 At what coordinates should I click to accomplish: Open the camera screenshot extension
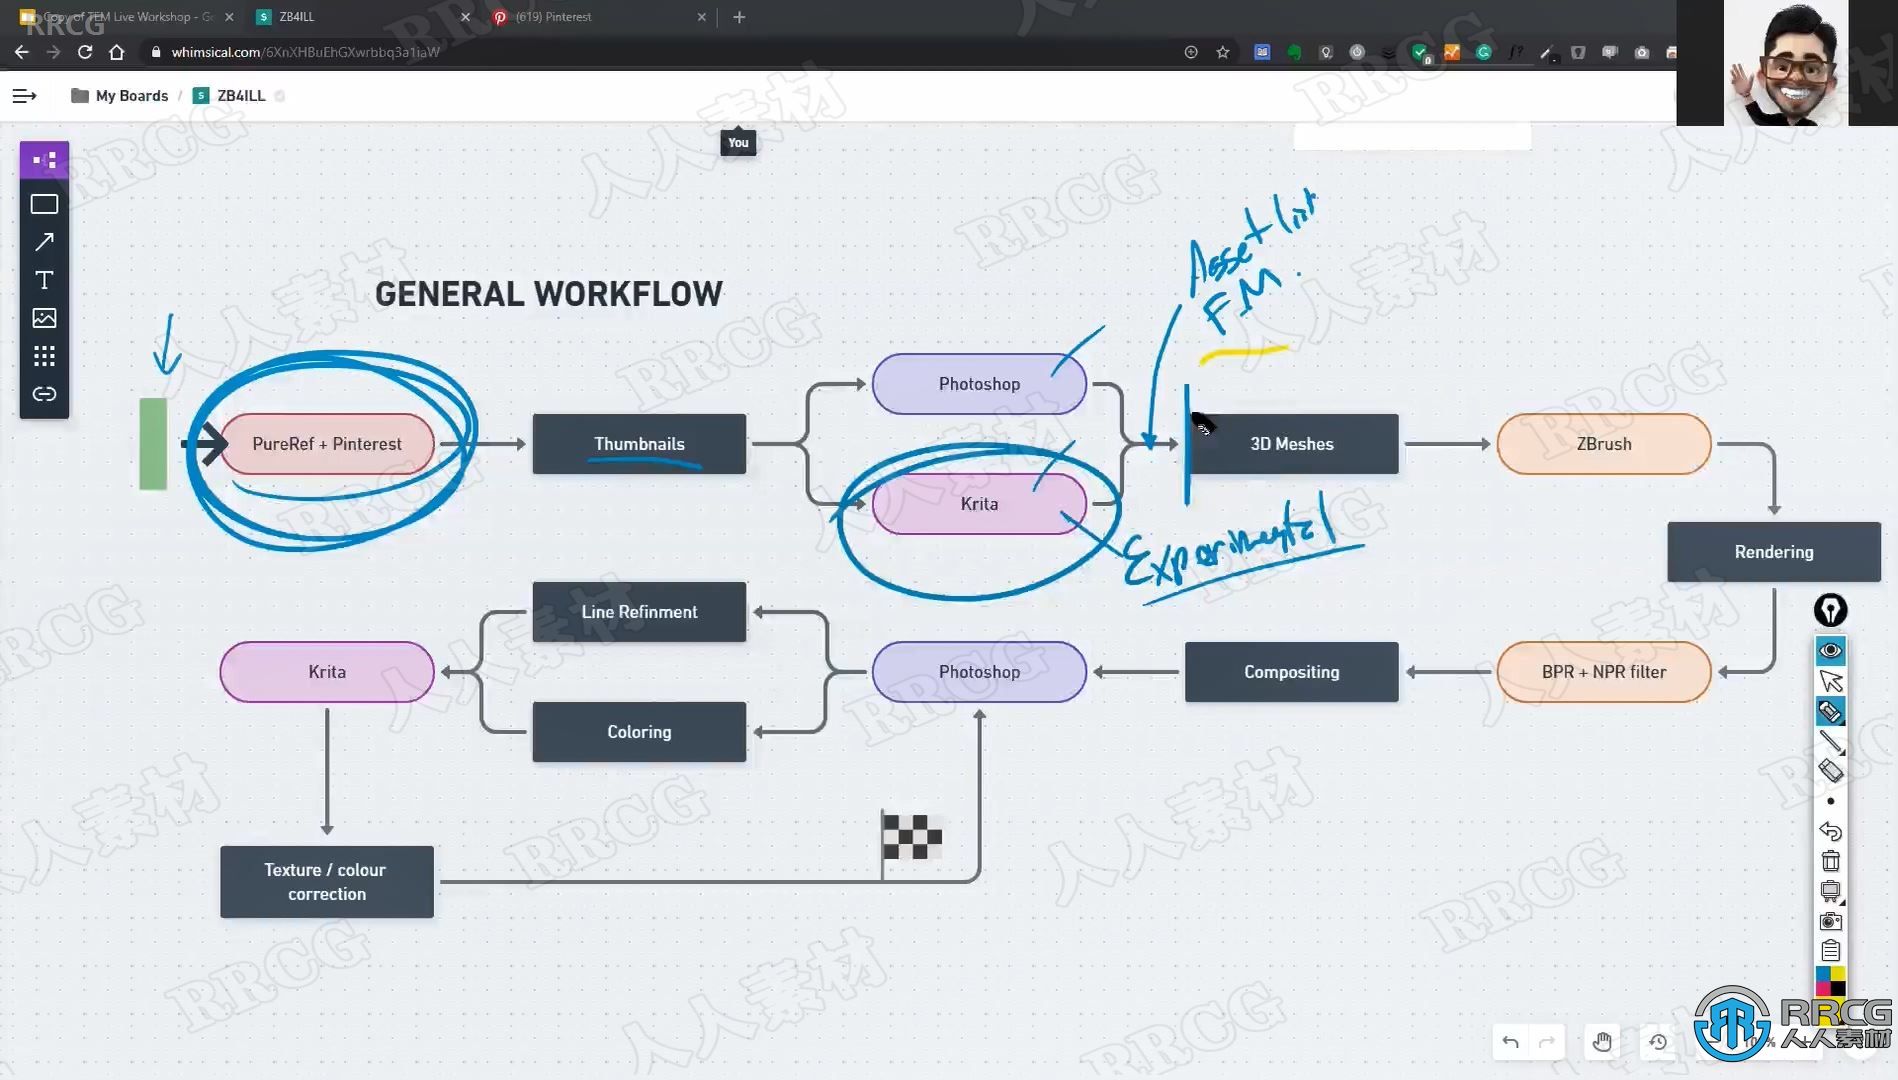1642,52
